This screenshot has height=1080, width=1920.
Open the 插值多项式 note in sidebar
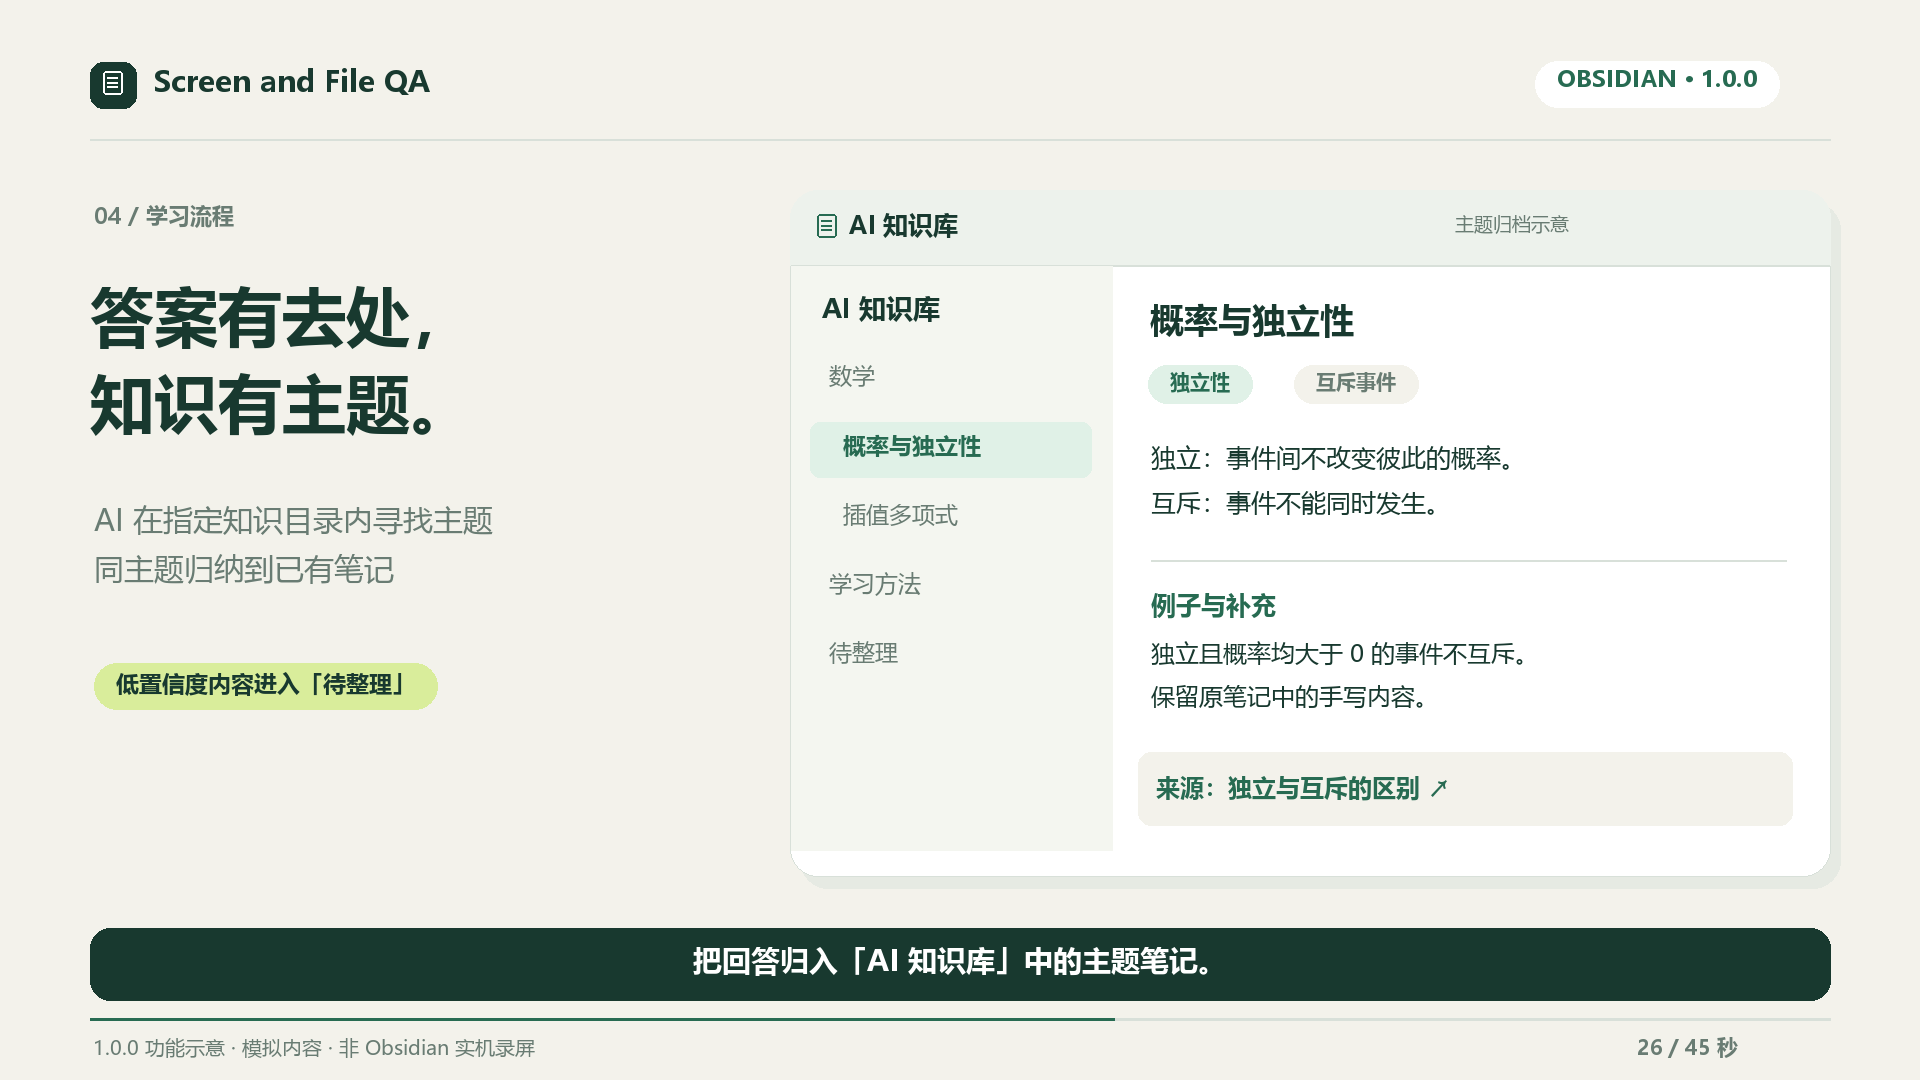point(900,516)
